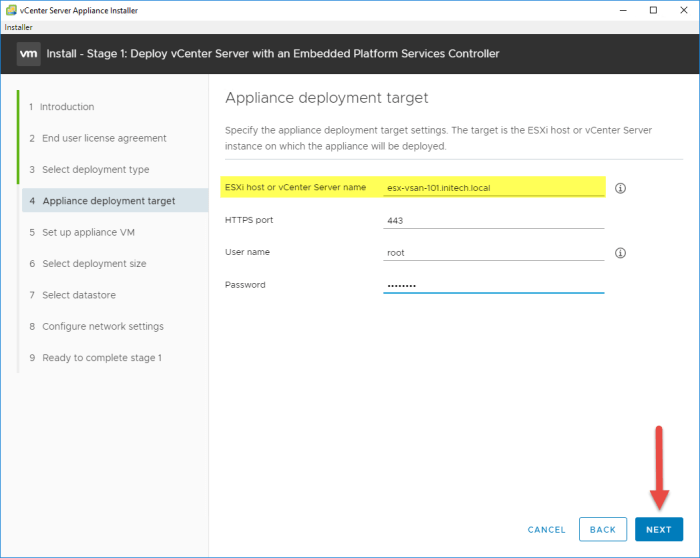700x558 pixels.
Task: Go to the Introduction step
Action: [x=68, y=107]
